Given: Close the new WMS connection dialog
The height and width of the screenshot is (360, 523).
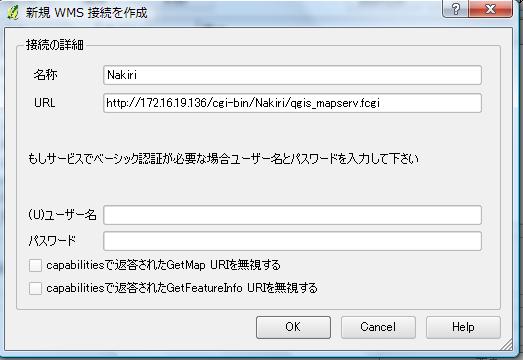Looking at the screenshot, I should tap(490, 8).
